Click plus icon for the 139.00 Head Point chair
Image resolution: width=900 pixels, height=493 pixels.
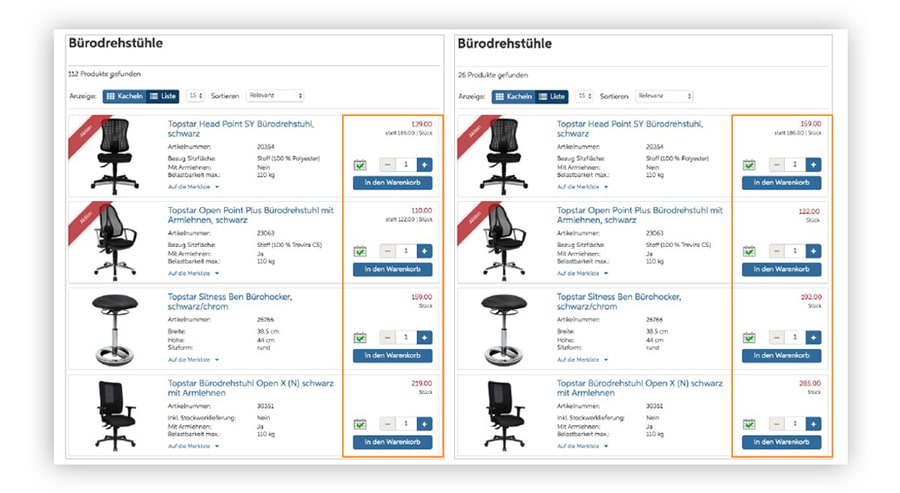click(x=424, y=165)
